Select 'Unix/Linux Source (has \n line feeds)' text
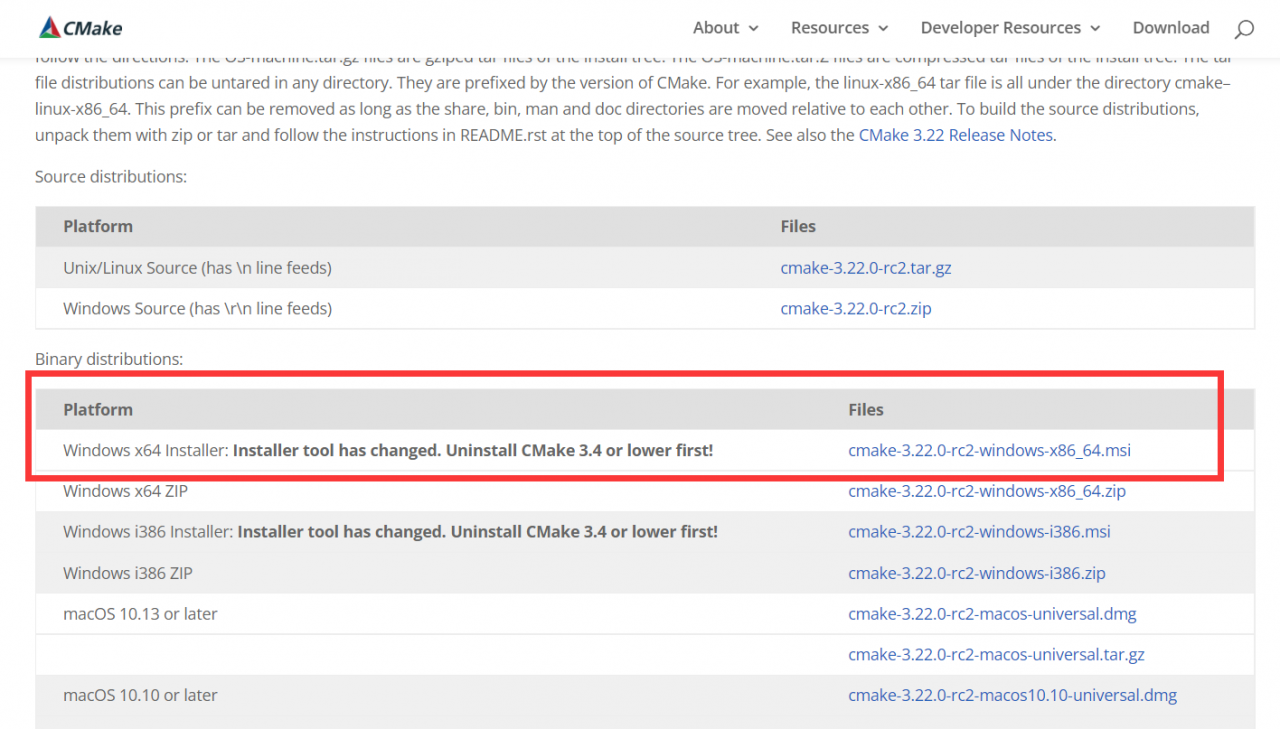Viewport: 1280px width, 729px height. pyautogui.click(x=197, y=268)
